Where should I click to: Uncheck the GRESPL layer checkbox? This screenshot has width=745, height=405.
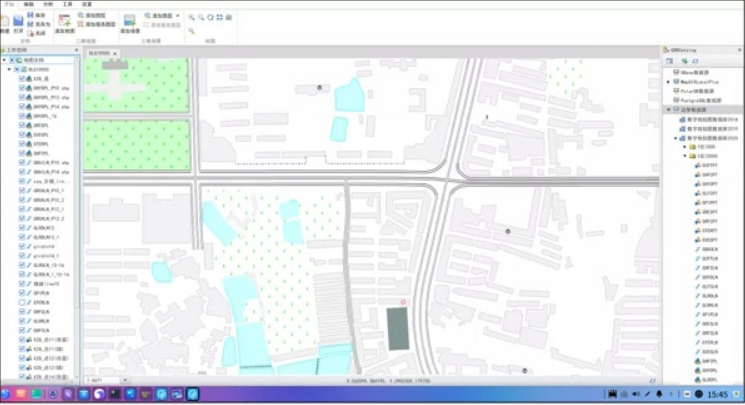point(22,125)
